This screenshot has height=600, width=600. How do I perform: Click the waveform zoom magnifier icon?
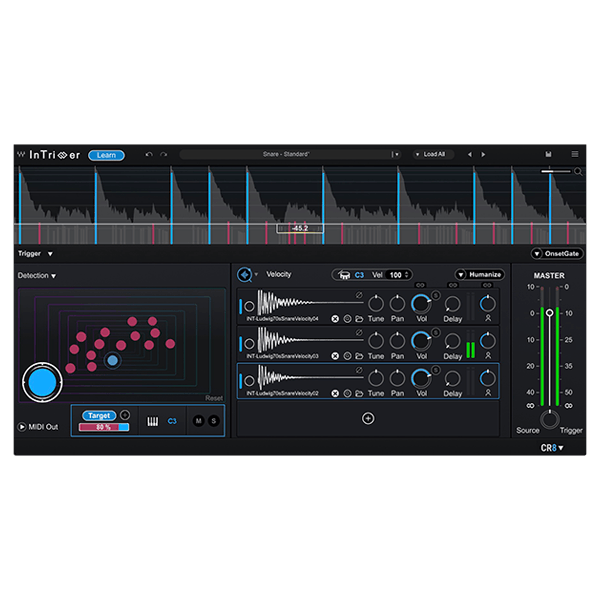coord(578,172)
